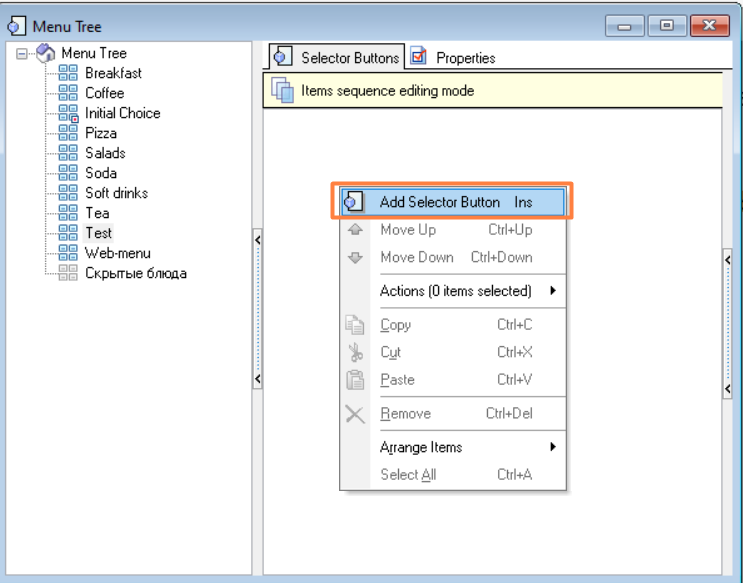
Task: Select the Coffee tree item
Action: tap(104, 93)
